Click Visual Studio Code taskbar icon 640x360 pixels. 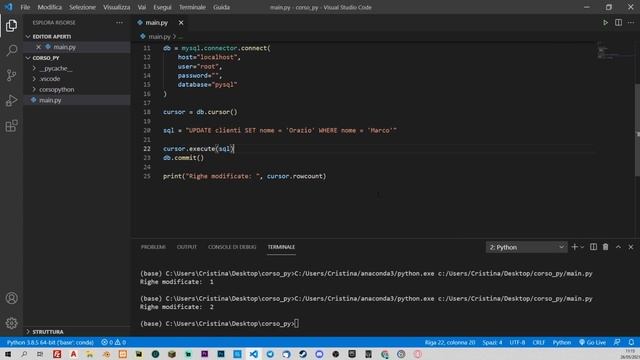(253, 354)
